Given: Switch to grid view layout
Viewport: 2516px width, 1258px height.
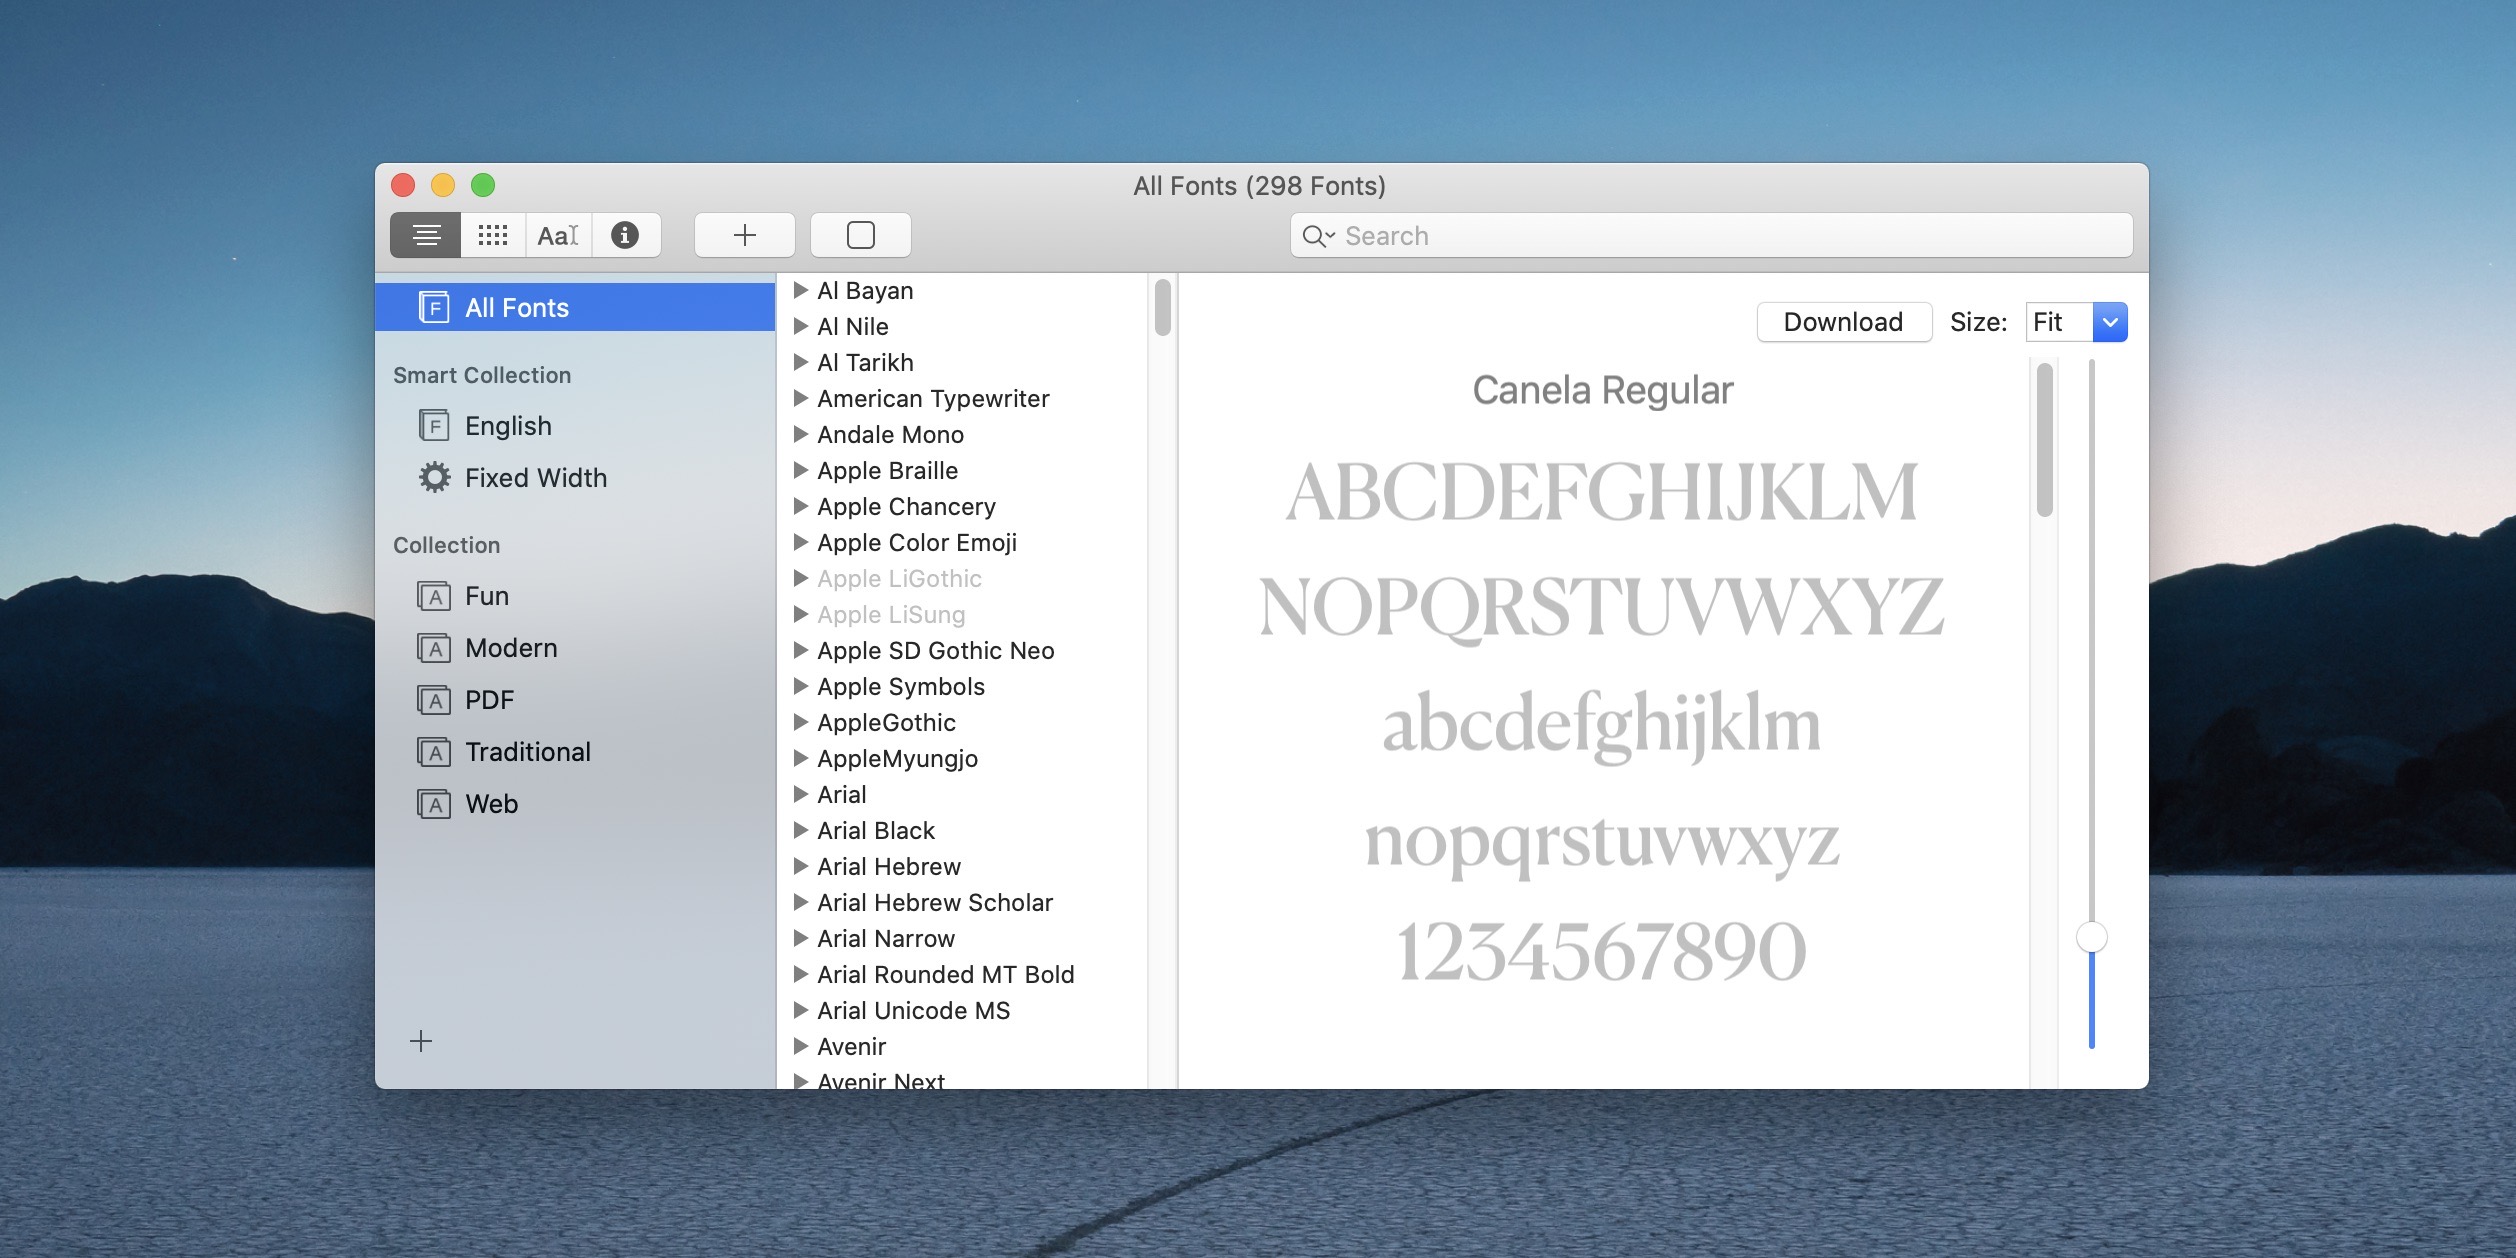Looking at the screenshot, I should tap(491, 234).
